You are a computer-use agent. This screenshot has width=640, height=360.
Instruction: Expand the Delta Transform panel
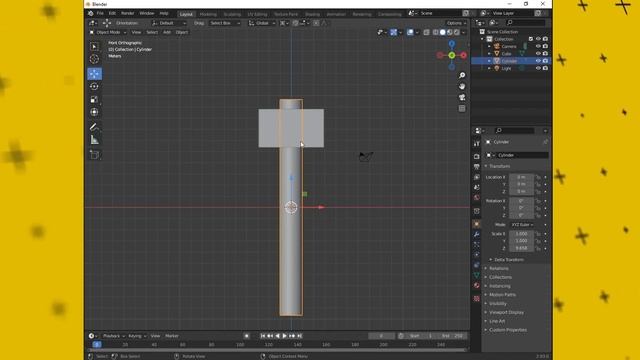[509, 260]
